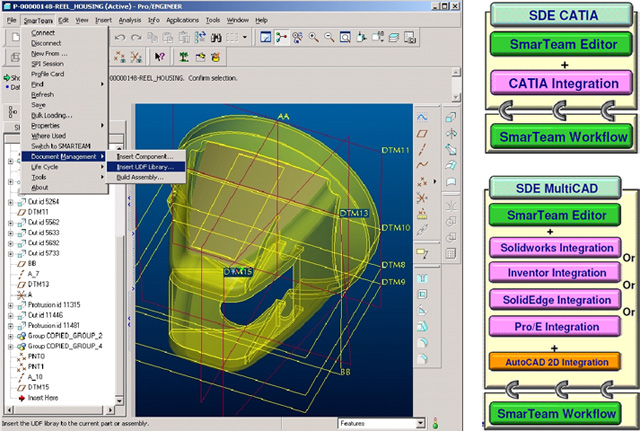Select the Revolve tool icon

coord(451,133)
